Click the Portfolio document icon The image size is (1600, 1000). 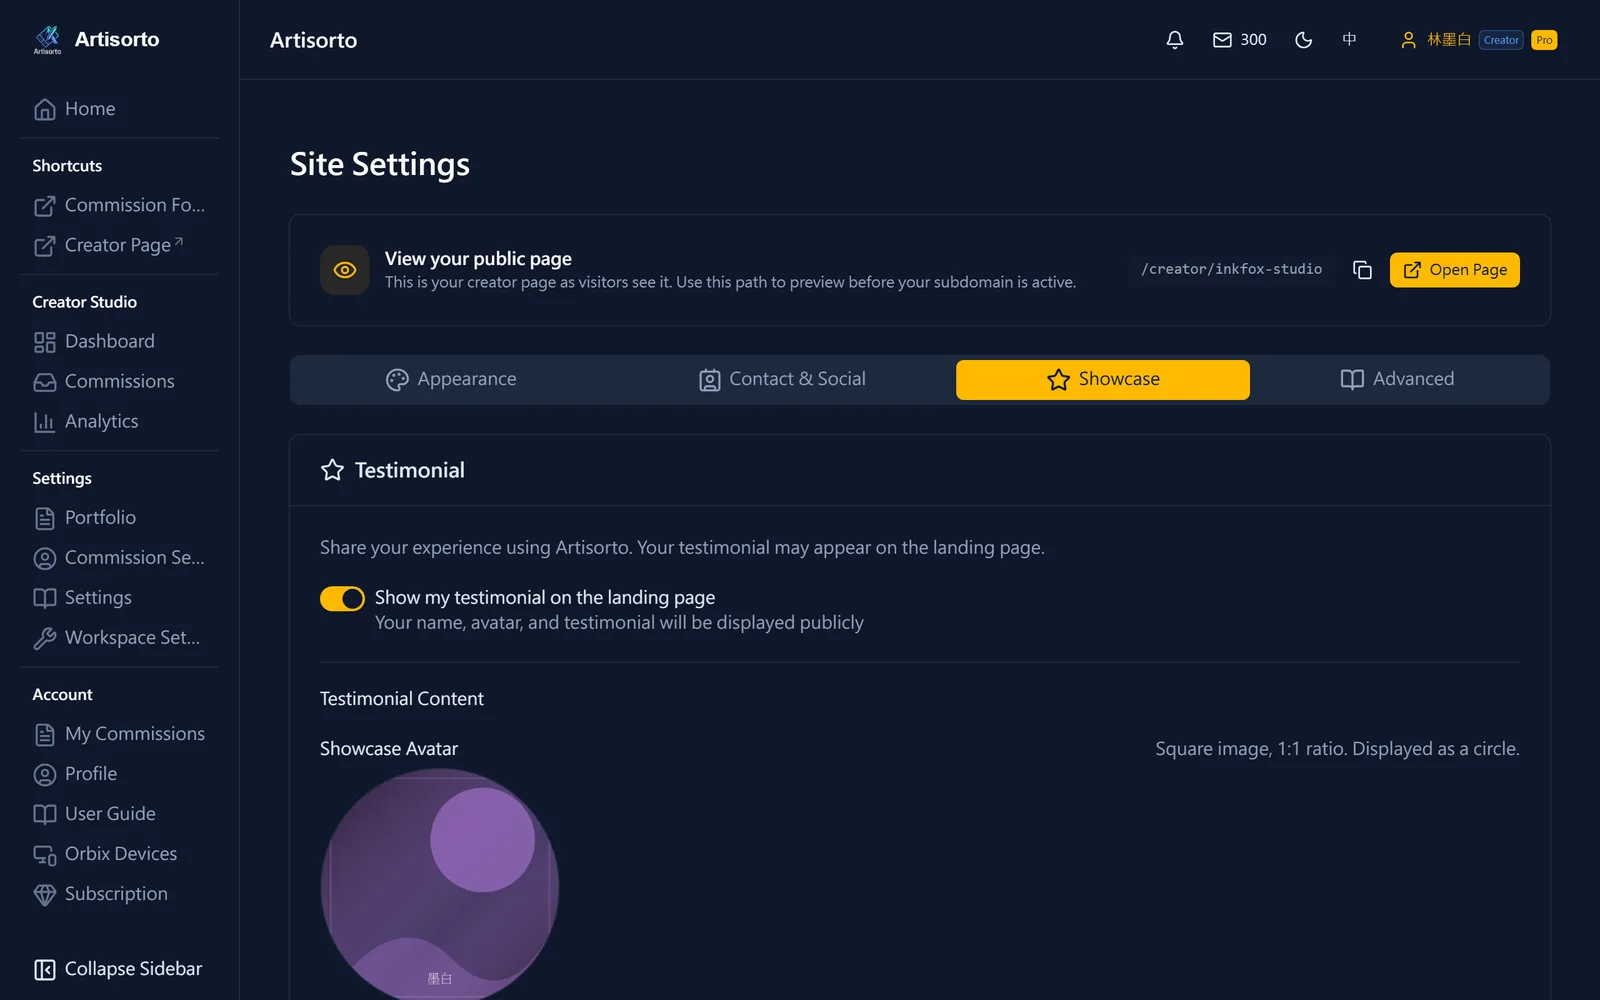pyautogui.click(x=45, y=519)
